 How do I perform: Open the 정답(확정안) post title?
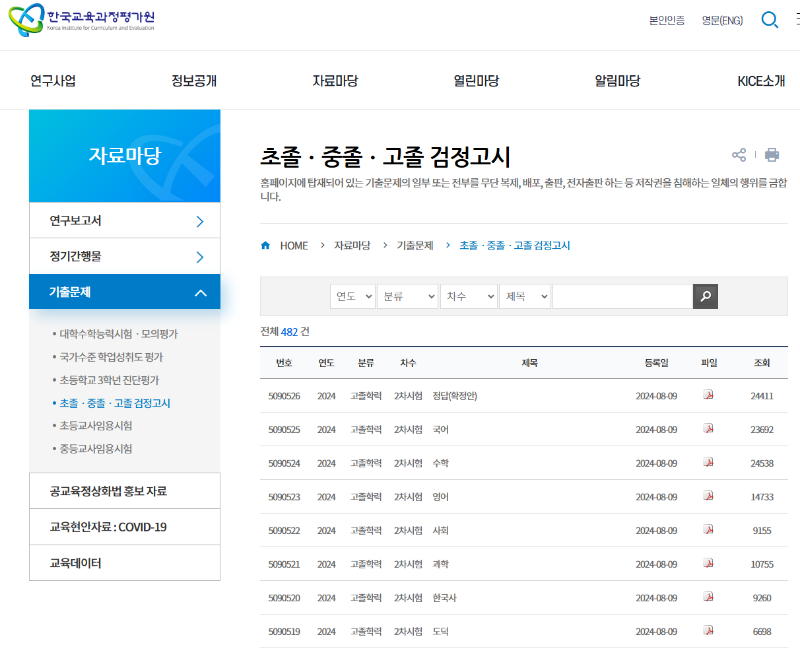tap(455, 396)
